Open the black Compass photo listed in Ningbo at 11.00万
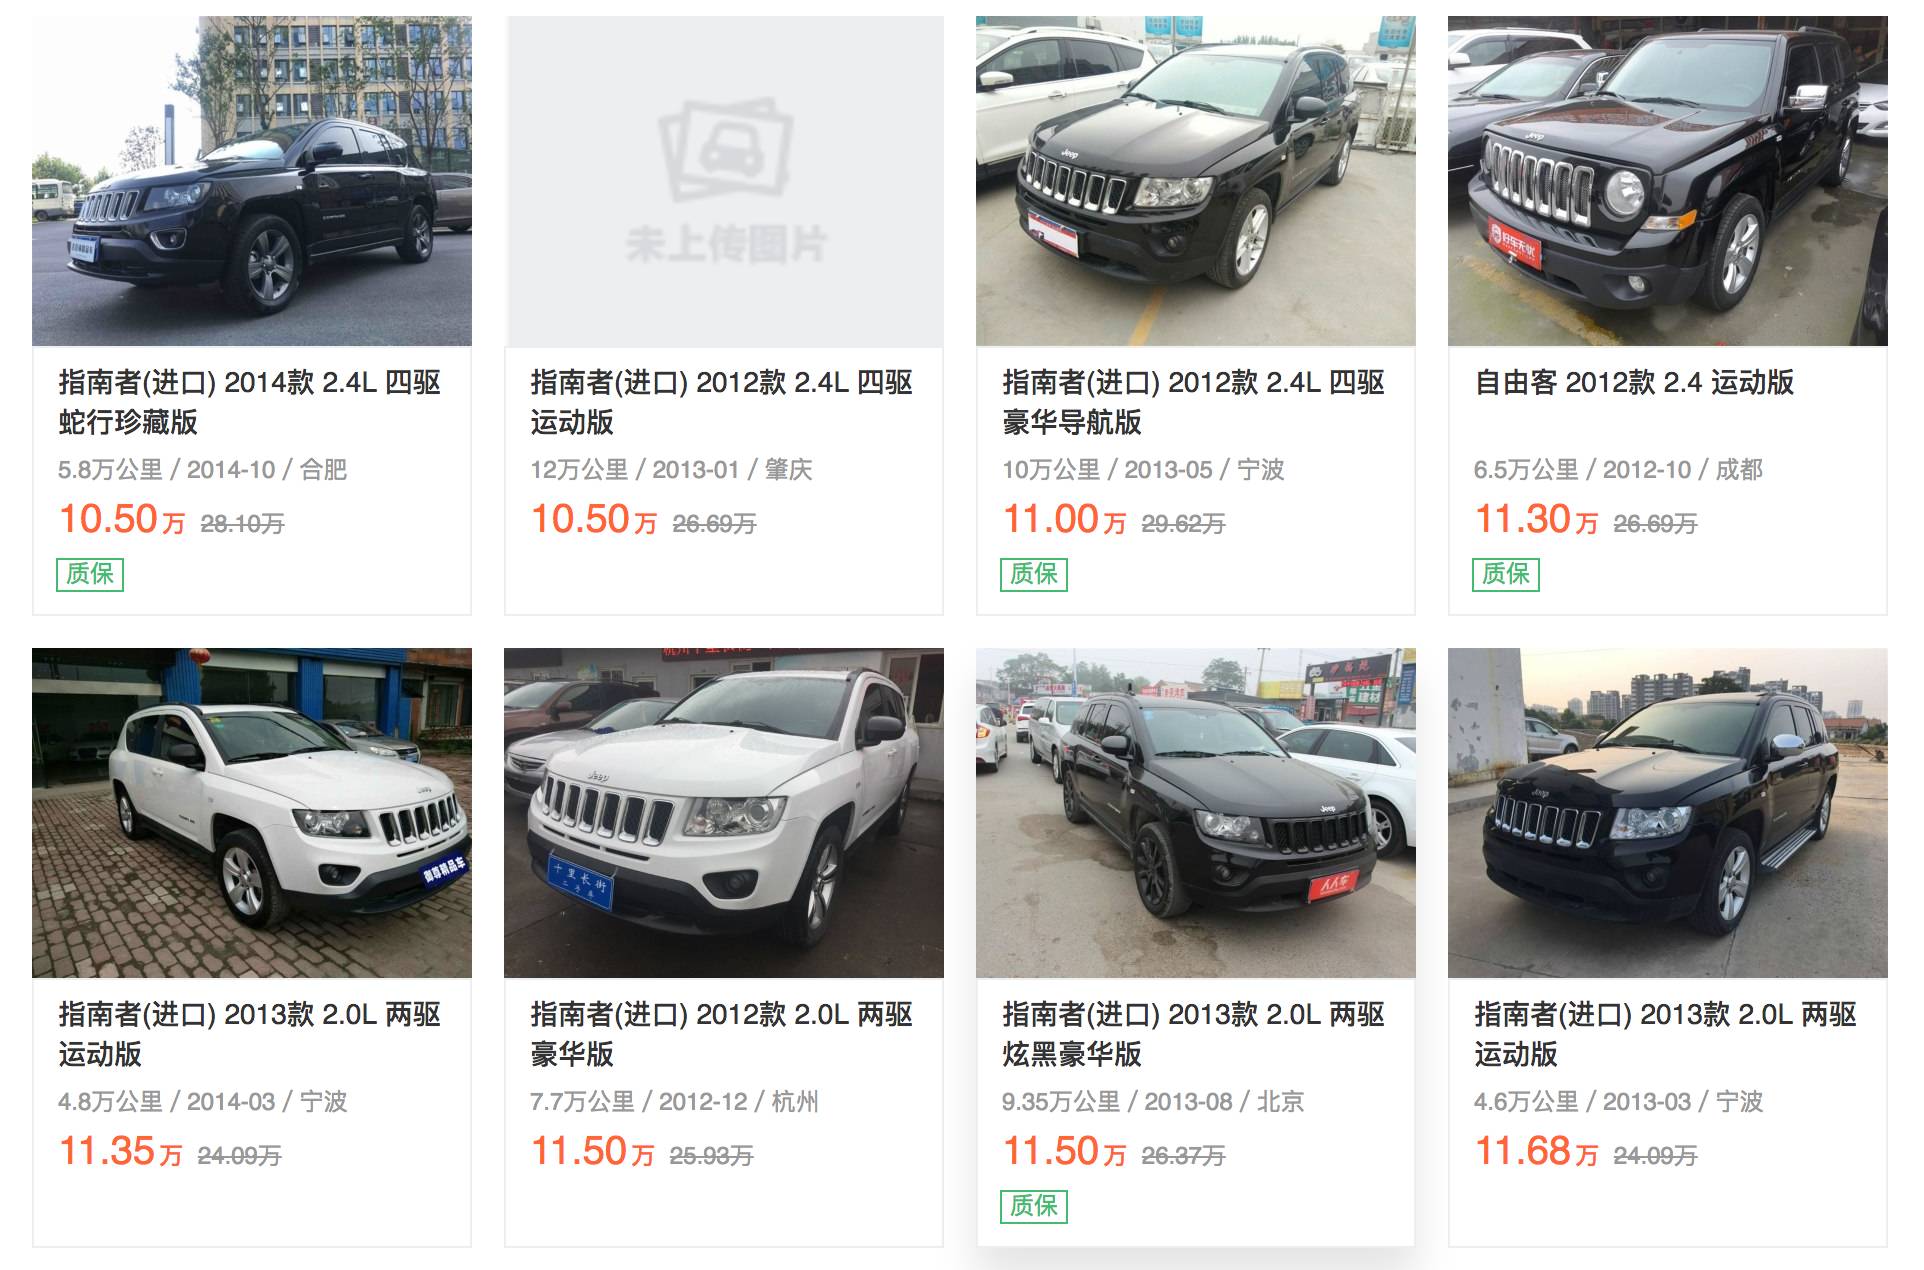Screen dimensions: 1924x1270 (x=1196, y=181)
